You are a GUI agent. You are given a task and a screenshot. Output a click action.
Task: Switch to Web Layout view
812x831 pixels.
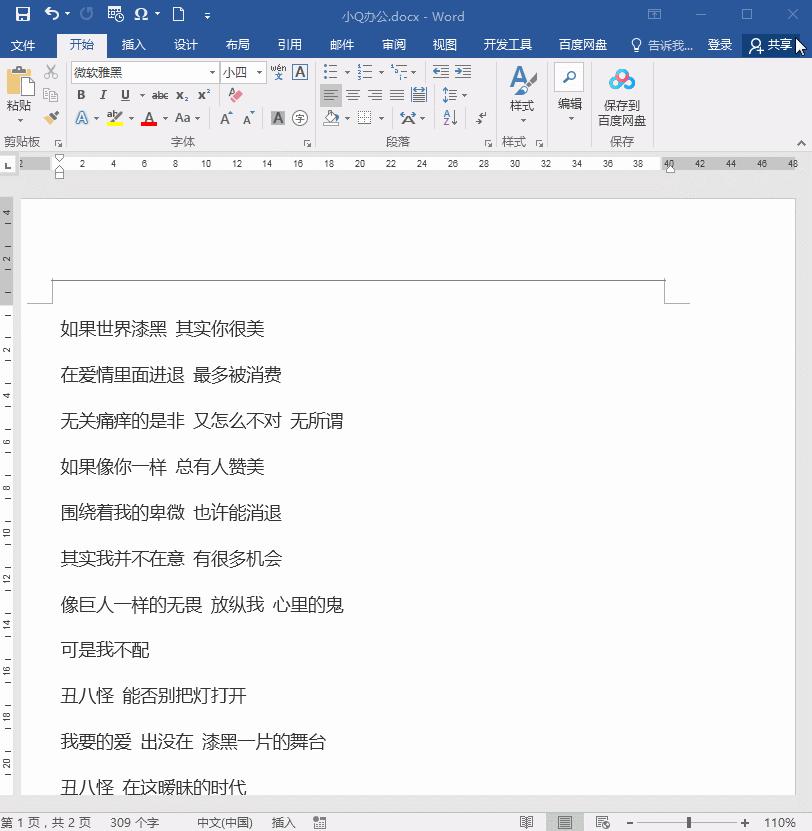pyautogui.click(x=603, y=822)
